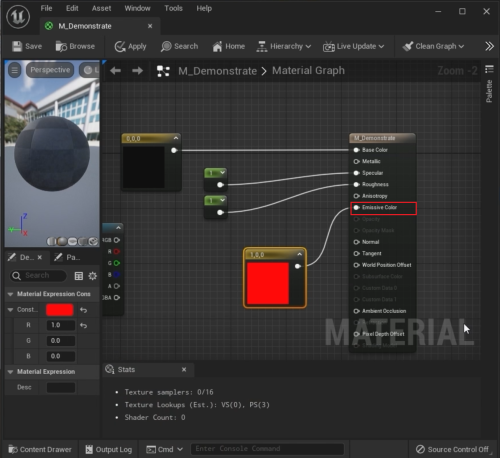Screen dimensions: 500x458
Task: Open Browse to locate the asset
Action: point(61,46)
